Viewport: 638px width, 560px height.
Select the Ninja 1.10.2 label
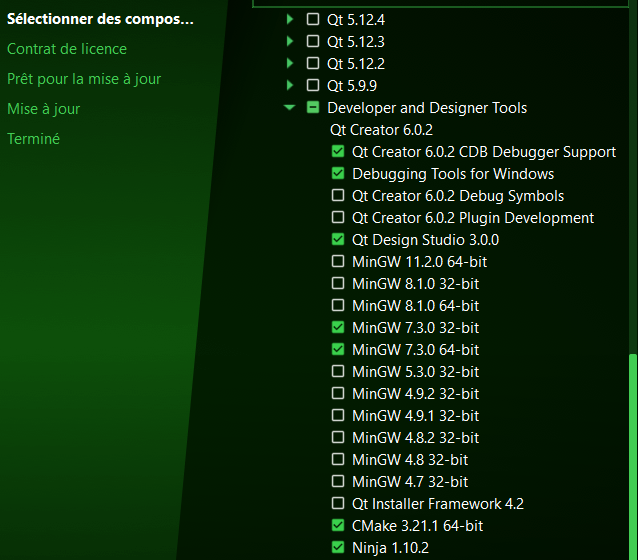[x=391, y=548]
